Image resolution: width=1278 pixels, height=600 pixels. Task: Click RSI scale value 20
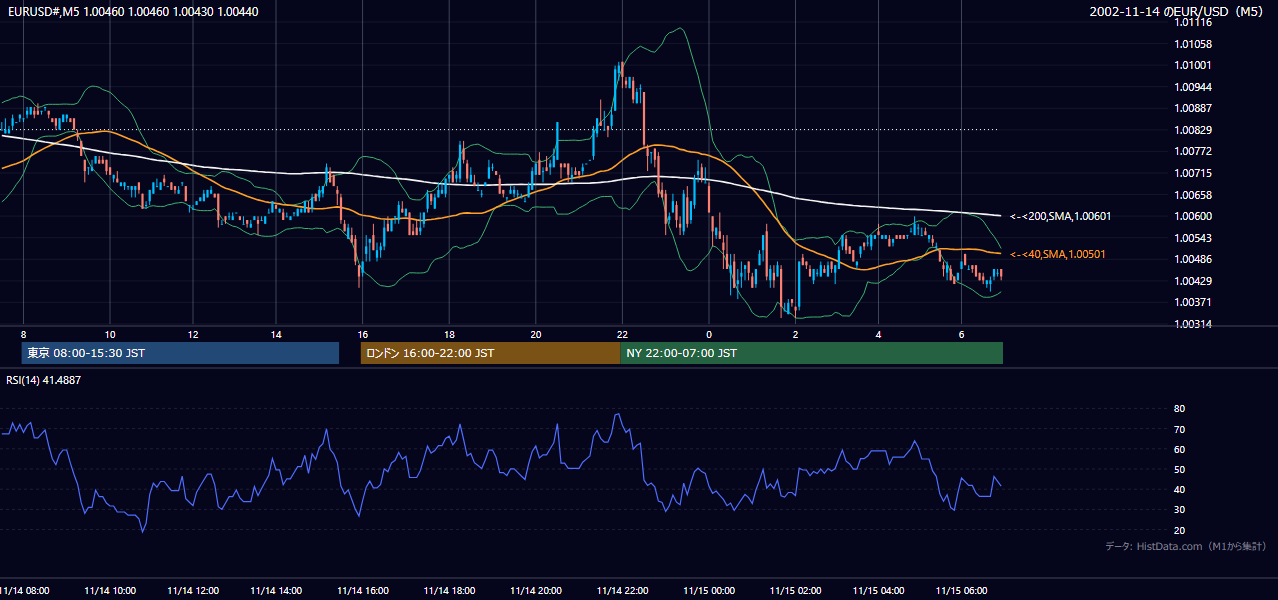(1179, 530)
